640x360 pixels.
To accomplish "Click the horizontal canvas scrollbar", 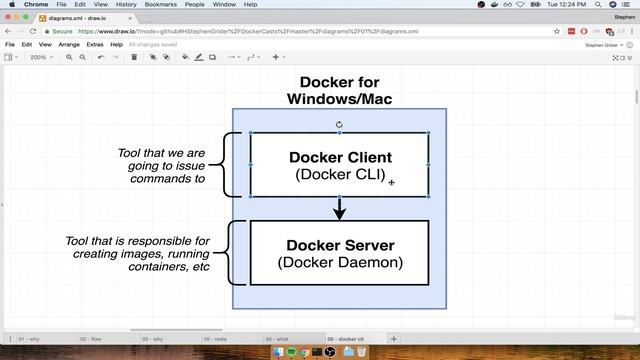I will [176, 330].
